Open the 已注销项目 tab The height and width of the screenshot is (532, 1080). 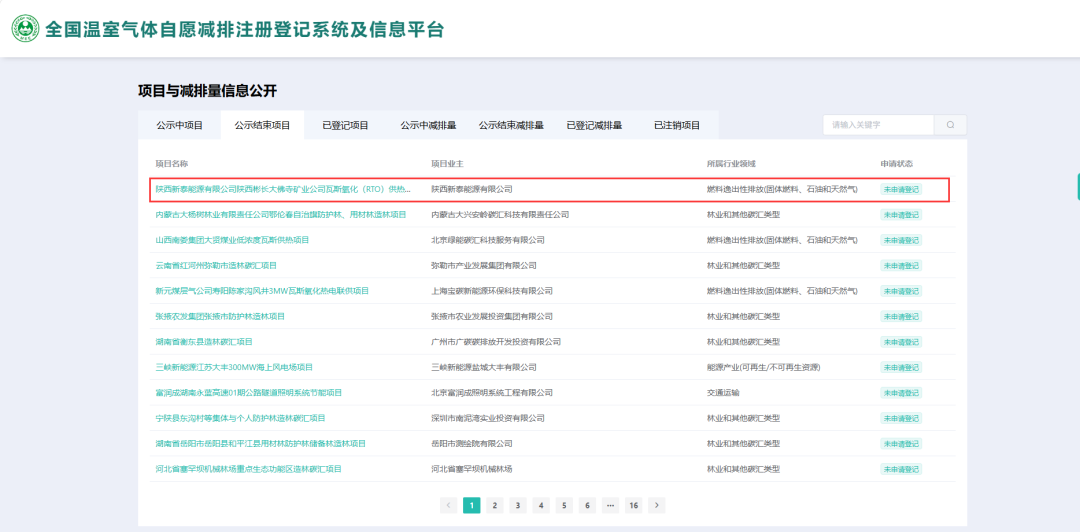point(677,125)
